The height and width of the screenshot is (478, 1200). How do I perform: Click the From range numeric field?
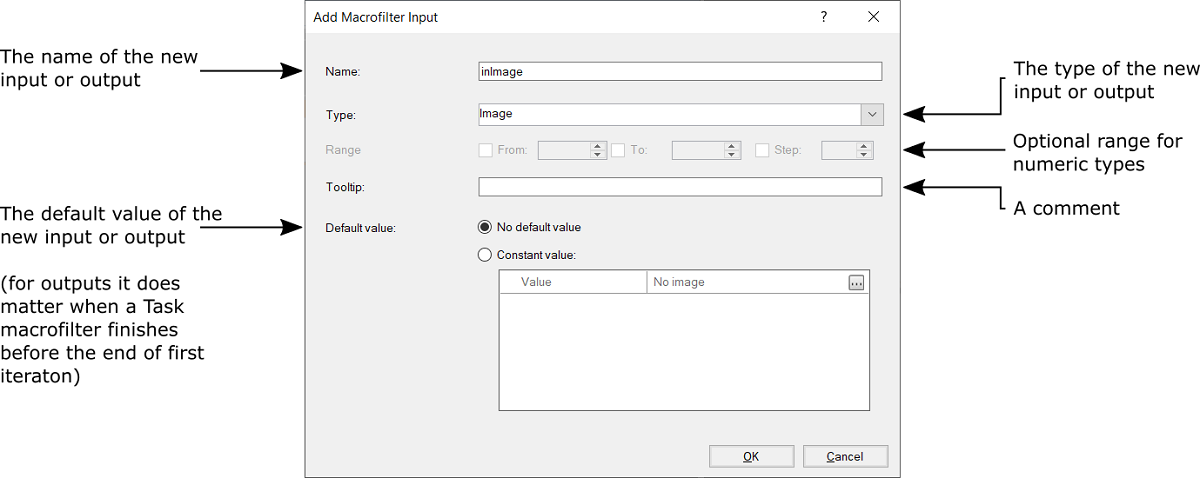pos(564,150)
